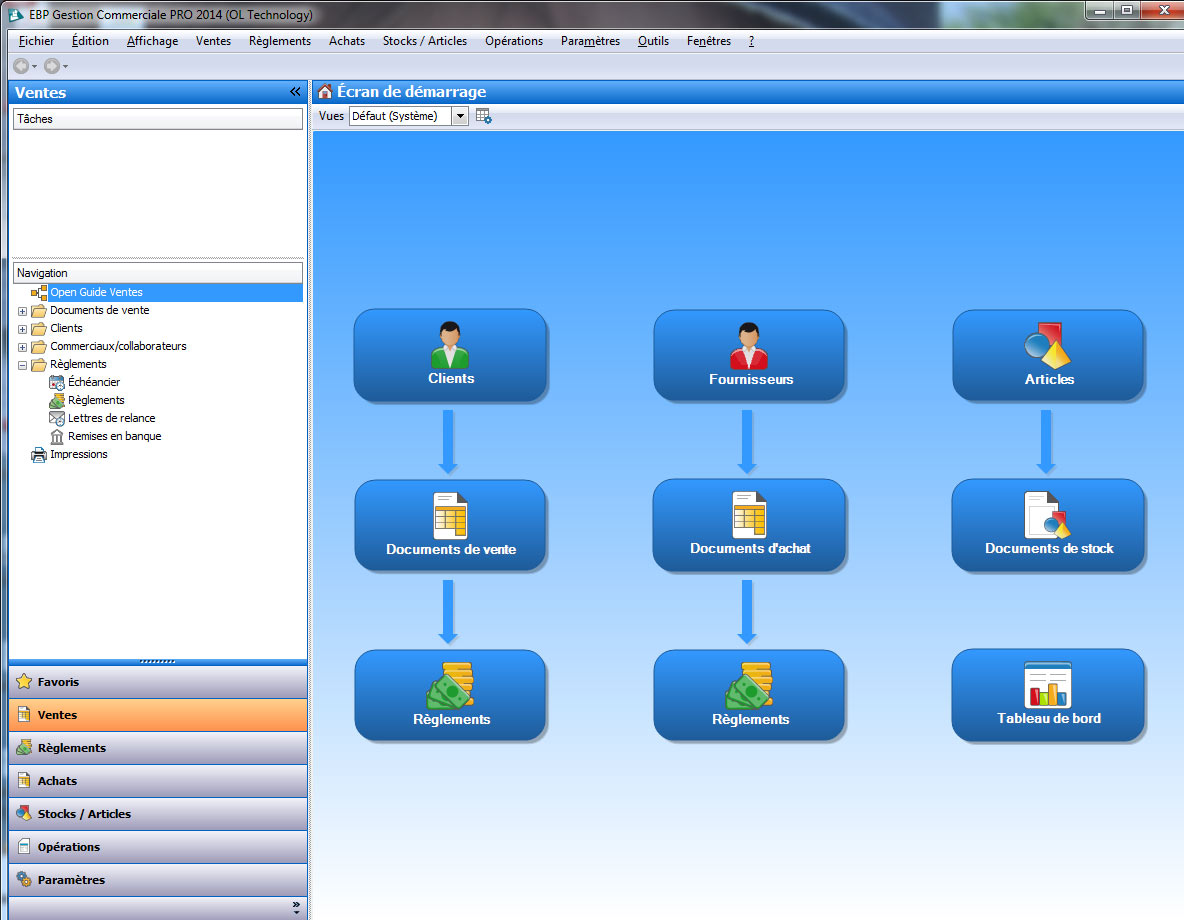Image resolution: width=1184 pixels, height=920 pixels.
Task: Switch to Paramètres navigation group
Action: tap(158, 880)
